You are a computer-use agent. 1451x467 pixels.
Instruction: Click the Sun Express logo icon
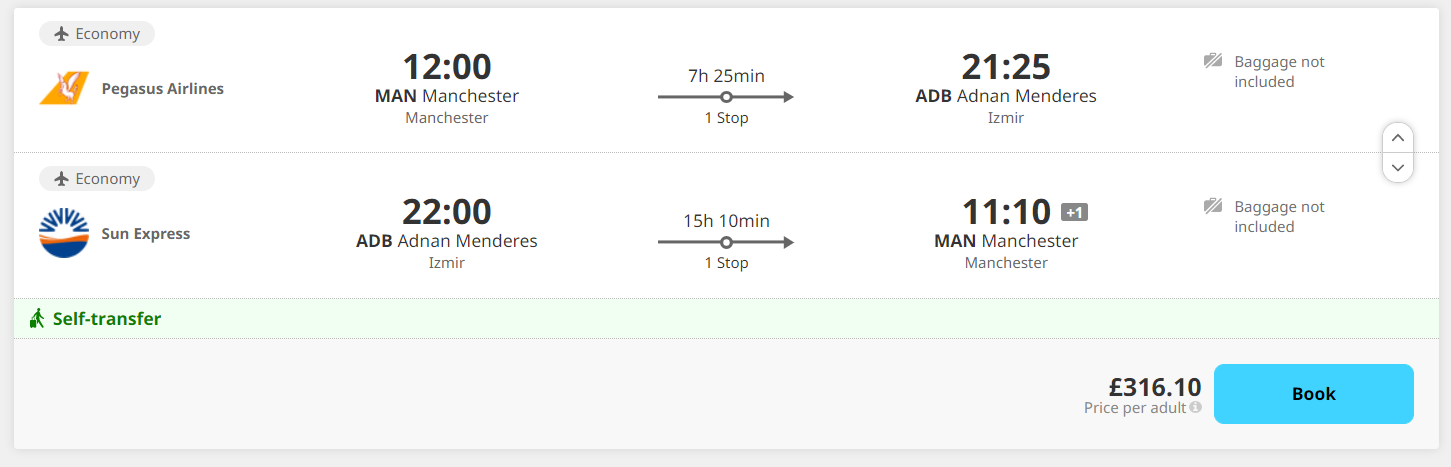pos(64,233)
